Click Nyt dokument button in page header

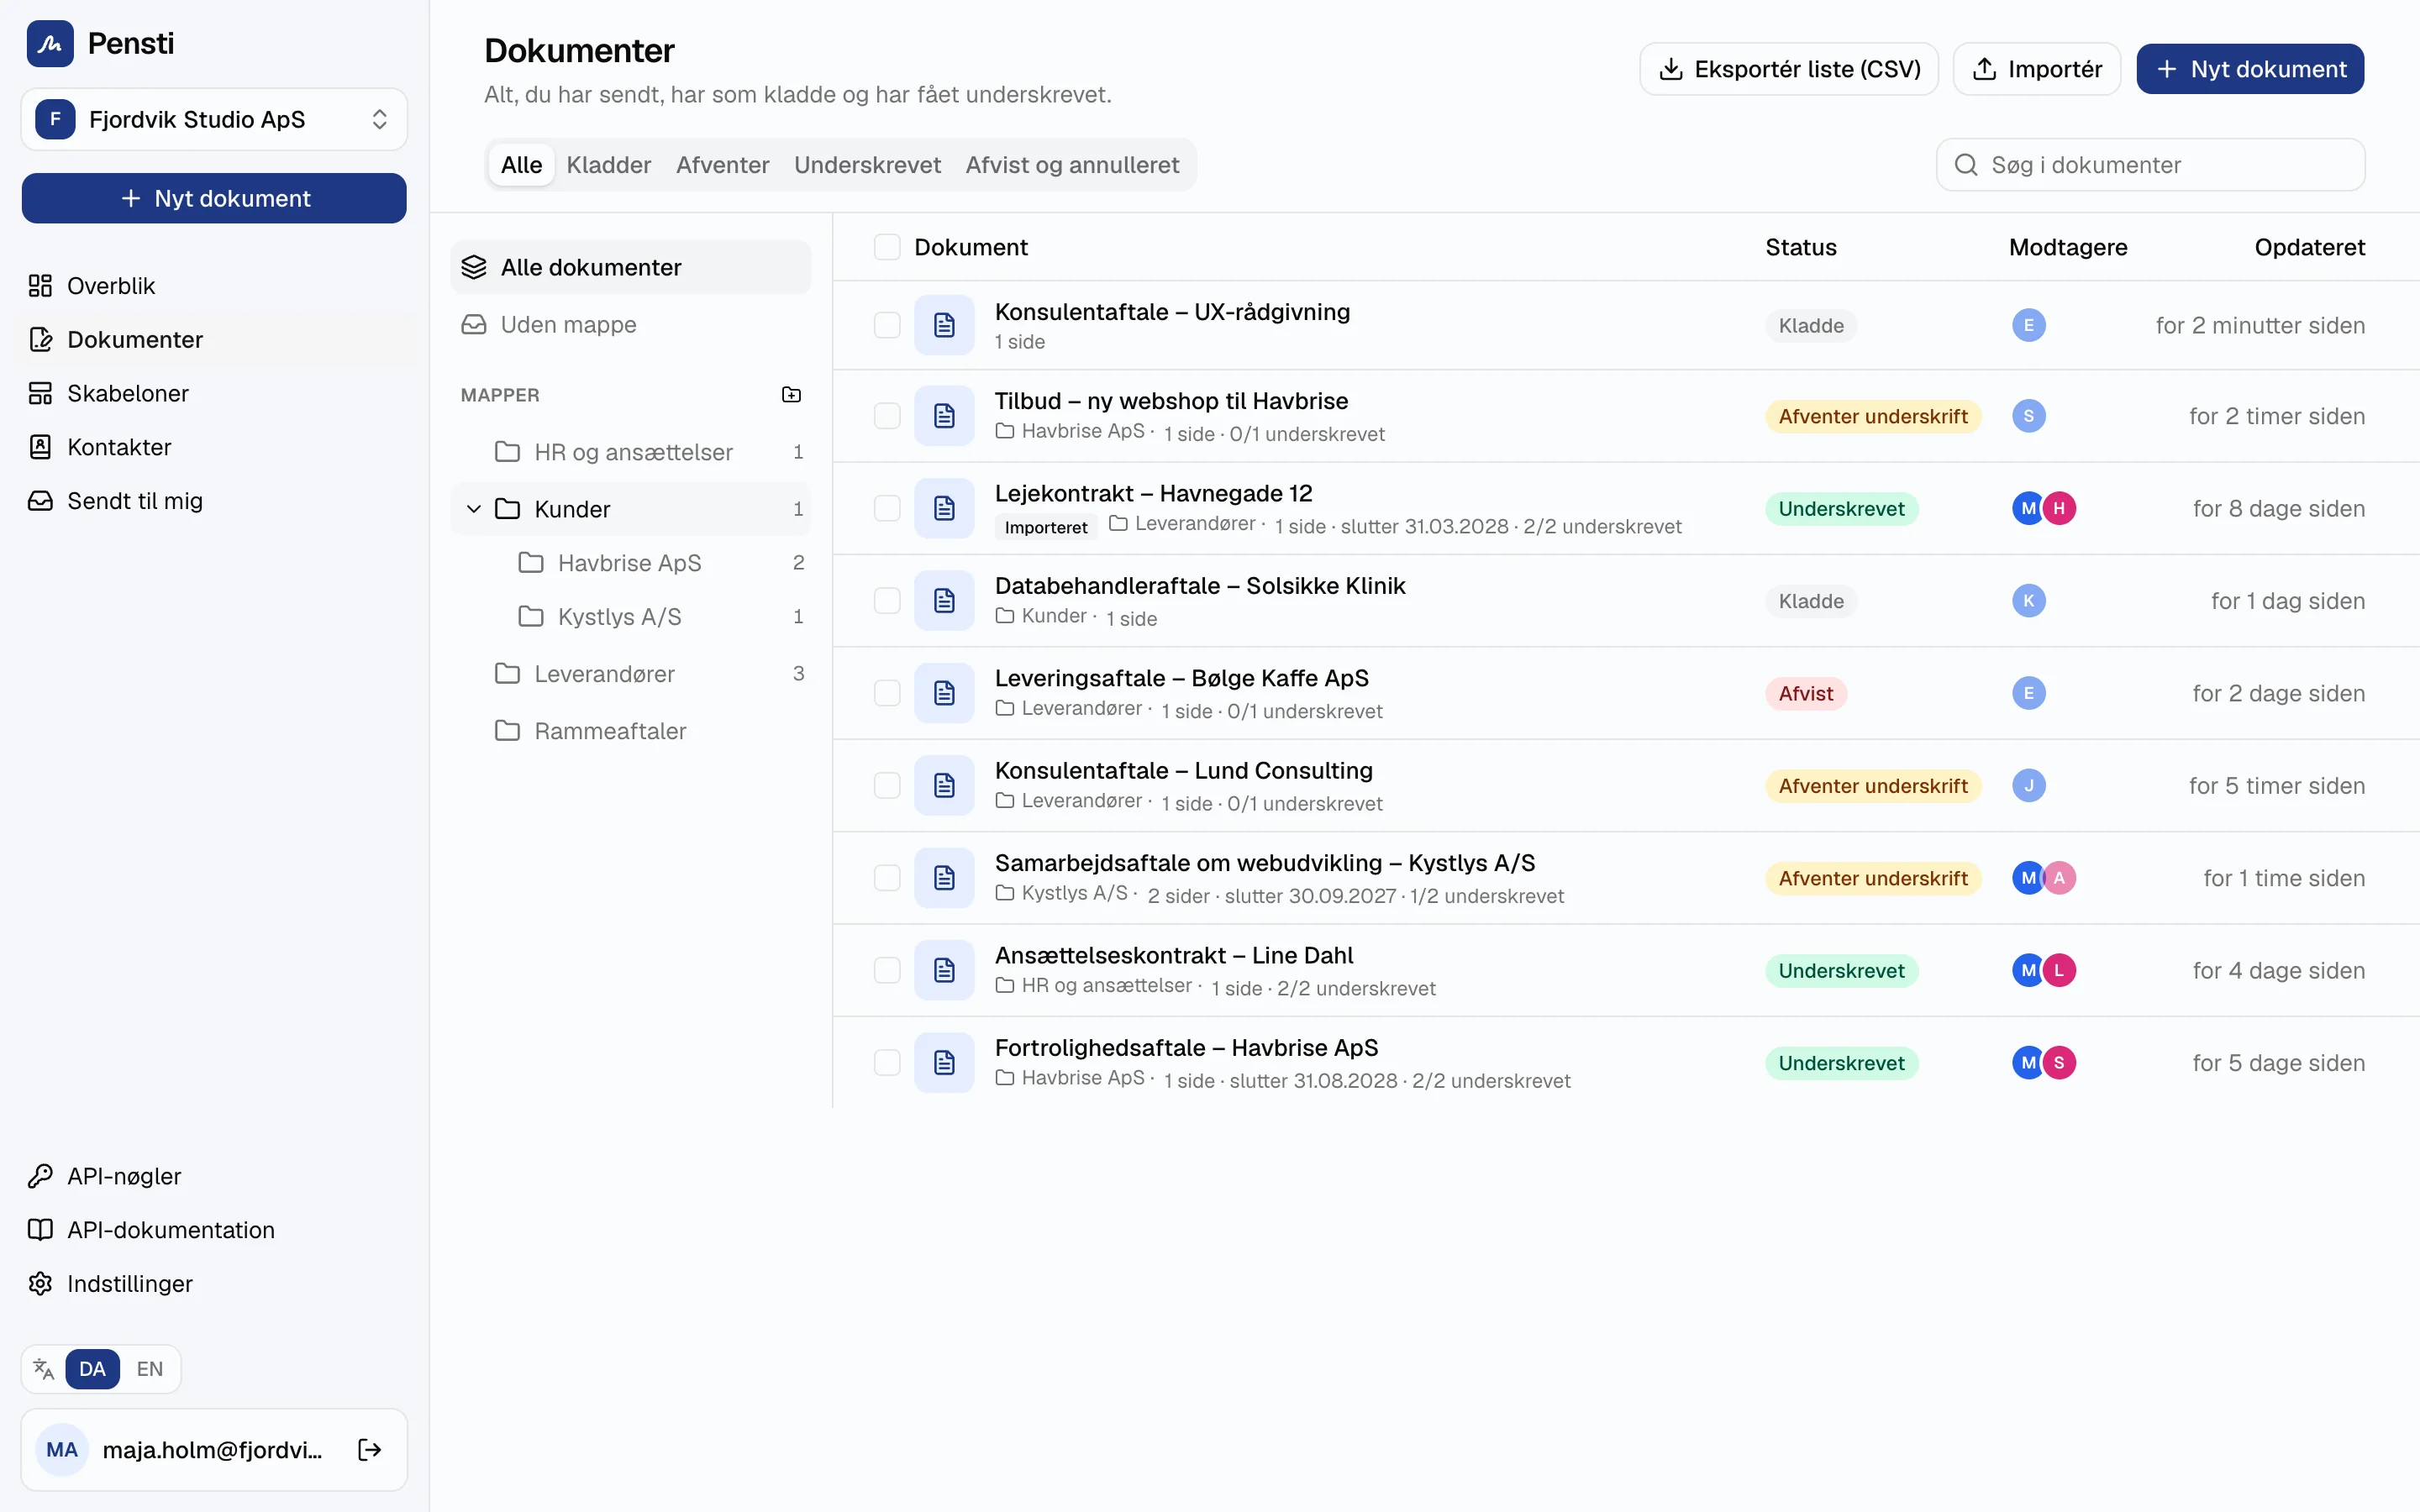(2250, 69)
